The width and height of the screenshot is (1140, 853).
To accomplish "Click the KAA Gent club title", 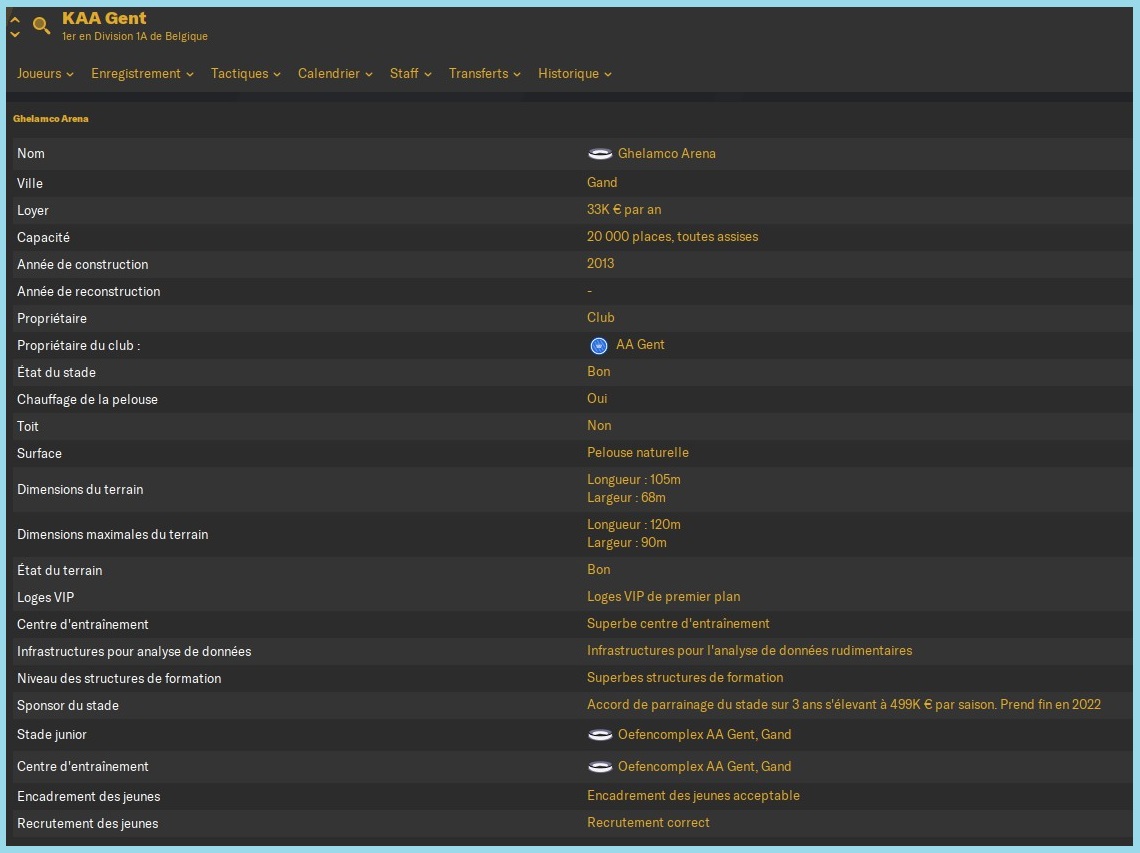I will (104, 18).
